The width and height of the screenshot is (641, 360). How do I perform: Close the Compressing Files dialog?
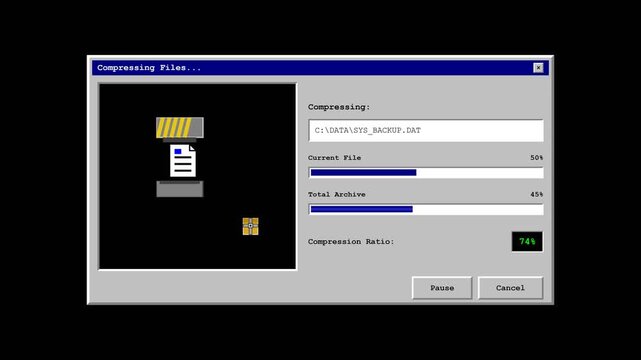(538, 68)
